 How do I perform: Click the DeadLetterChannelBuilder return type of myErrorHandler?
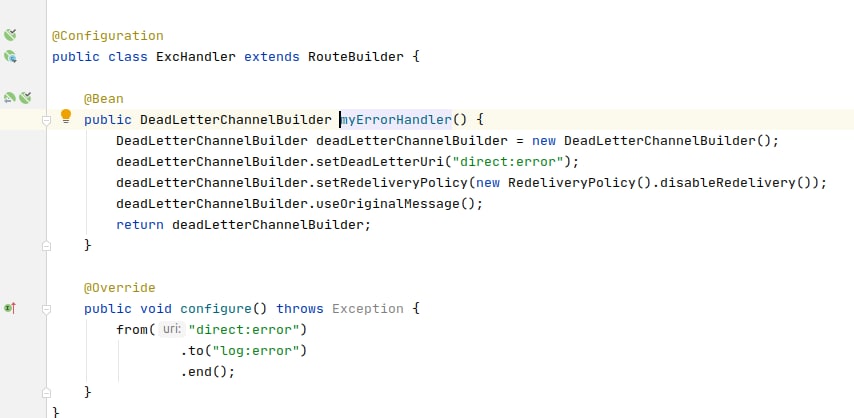click(236, 119)
